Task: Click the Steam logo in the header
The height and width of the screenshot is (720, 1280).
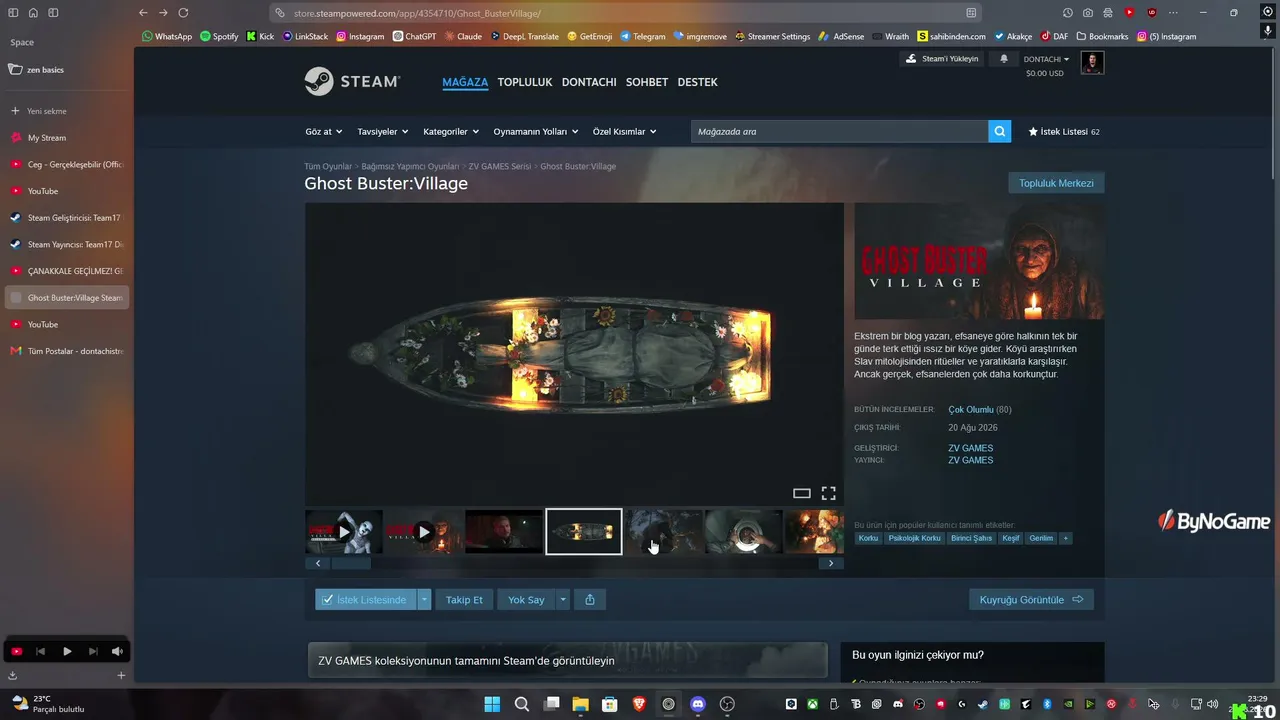Action: (352, 81)
